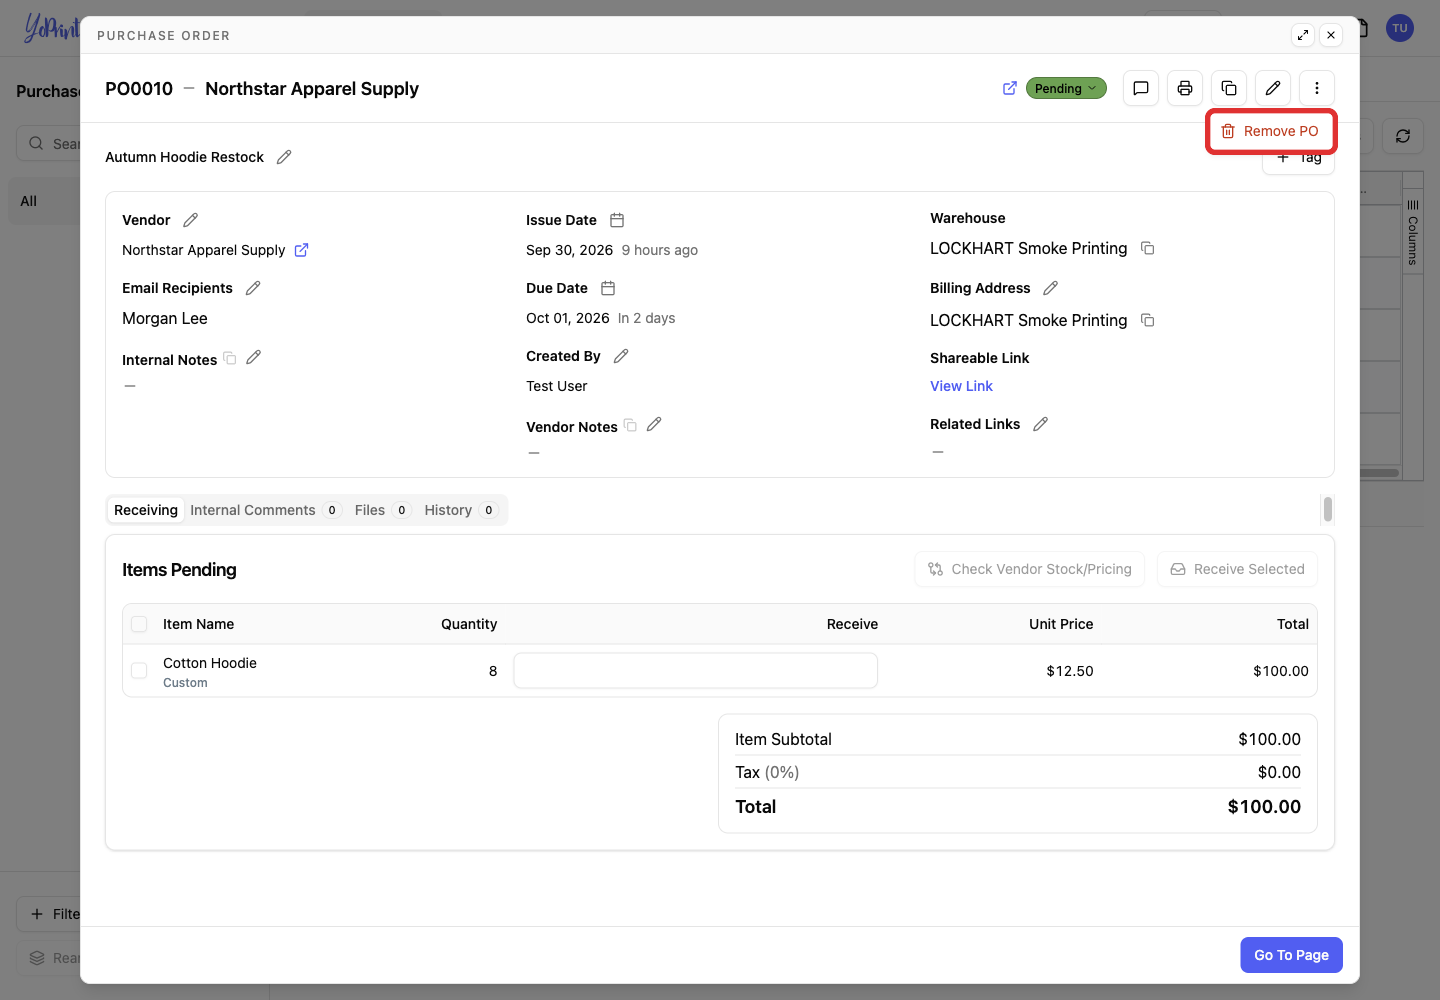Edit Vendor Notes pencil icon

tap(654, 424)
